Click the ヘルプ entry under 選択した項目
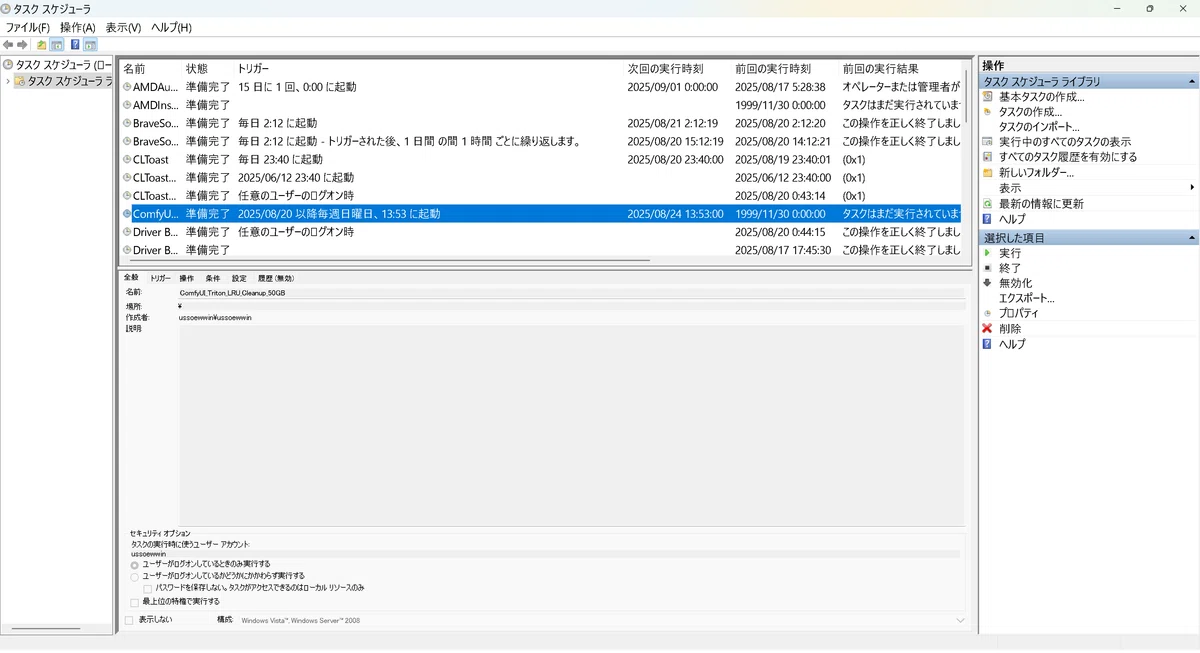The image size is (1200, 653). click(x=1012, y=344)
